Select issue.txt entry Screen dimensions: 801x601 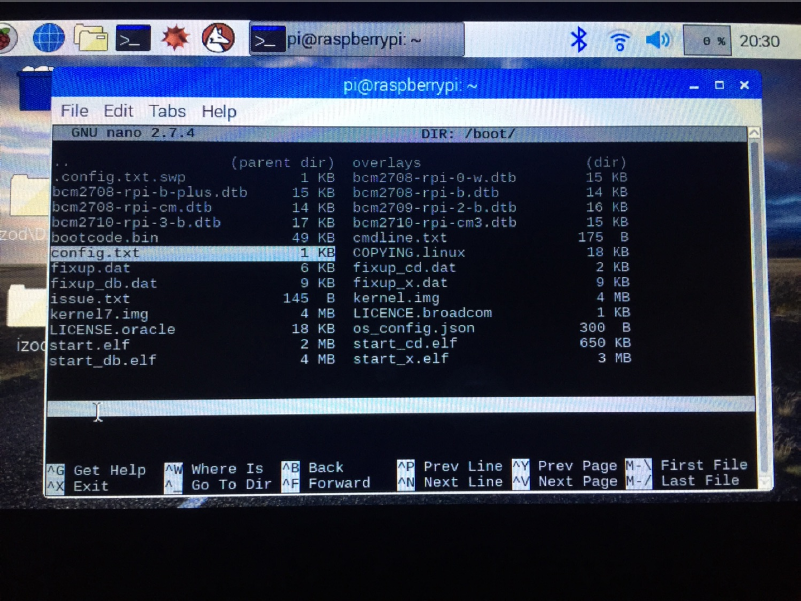coord(193,298)
